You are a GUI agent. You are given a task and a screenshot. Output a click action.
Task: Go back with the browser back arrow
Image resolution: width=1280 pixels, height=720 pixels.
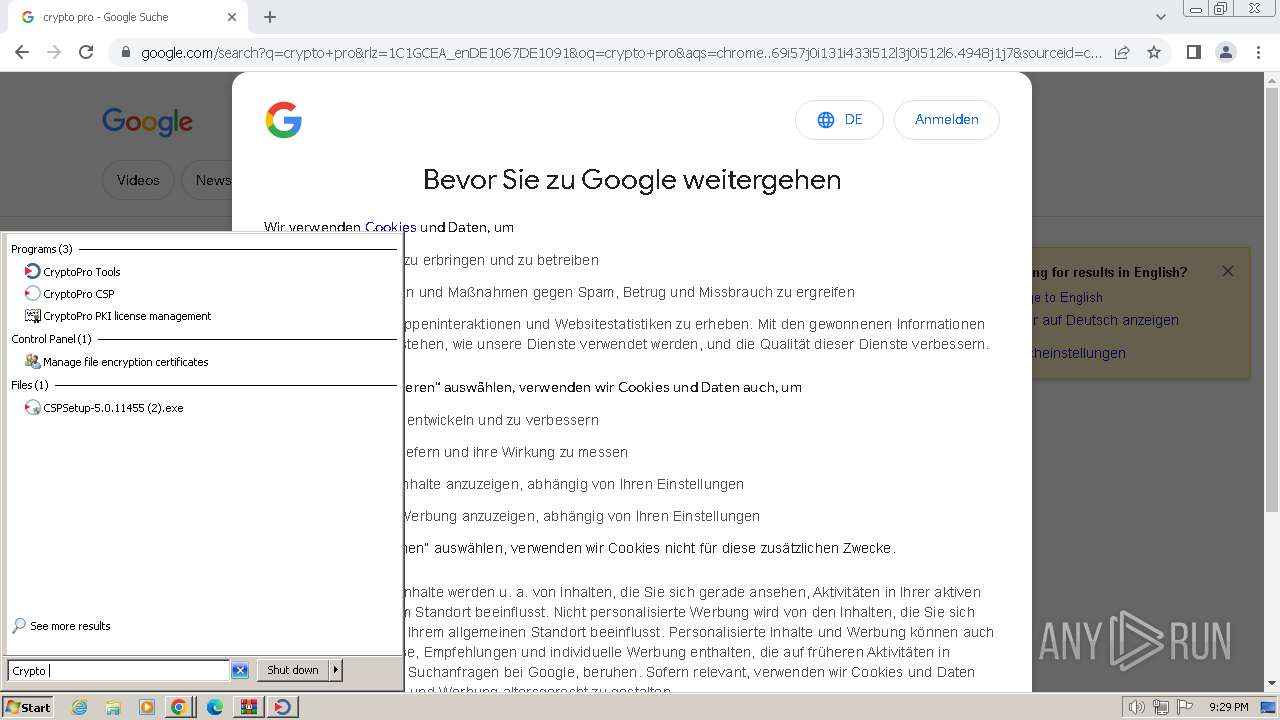coord(22,52)
